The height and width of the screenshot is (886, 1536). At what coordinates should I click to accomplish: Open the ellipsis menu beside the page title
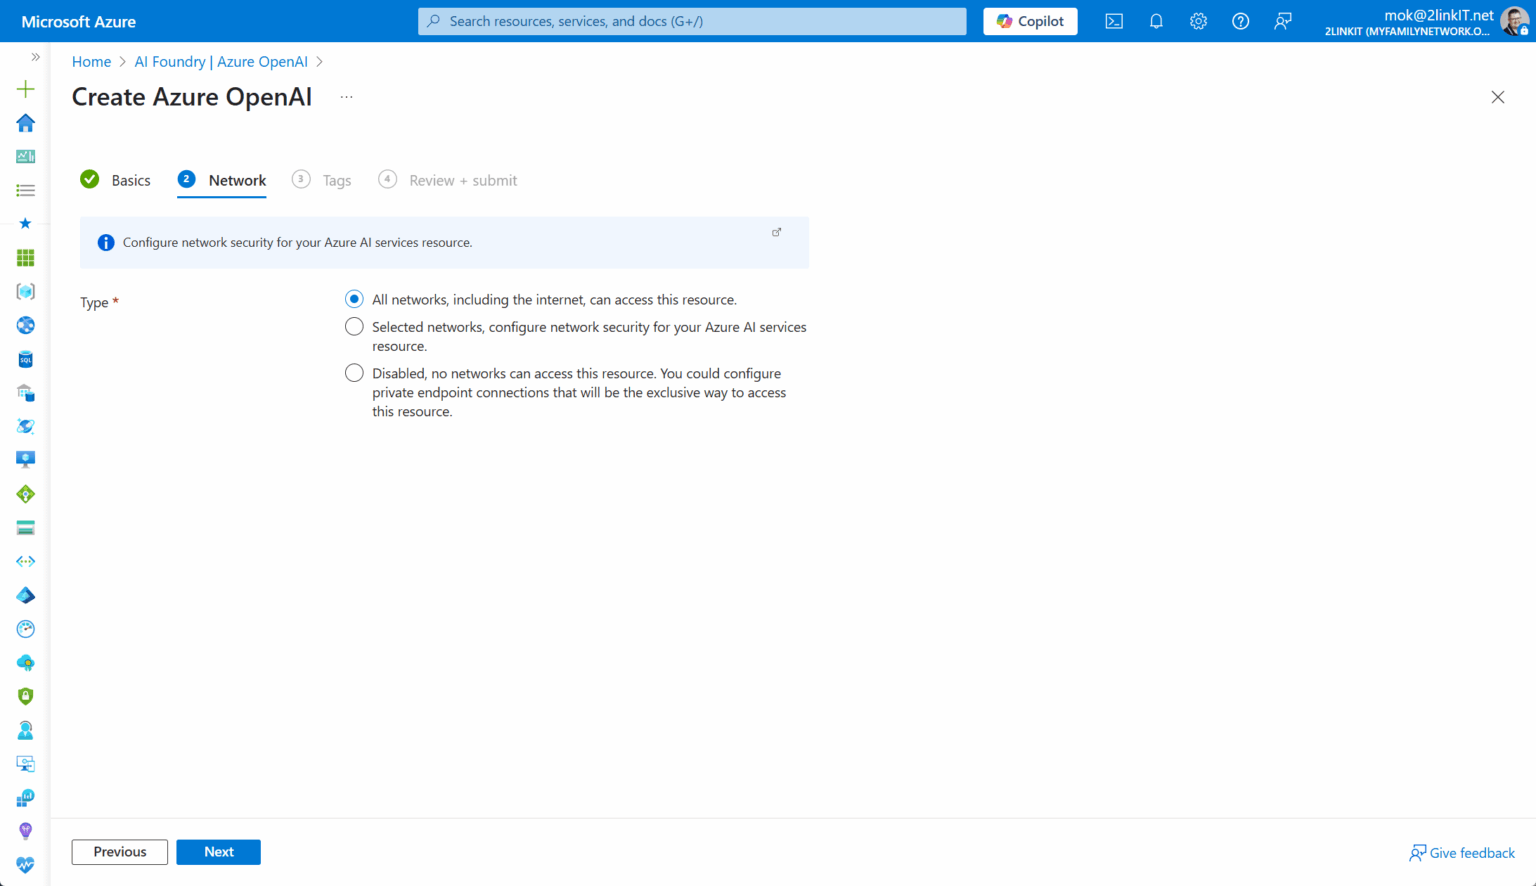pos(346,96)
